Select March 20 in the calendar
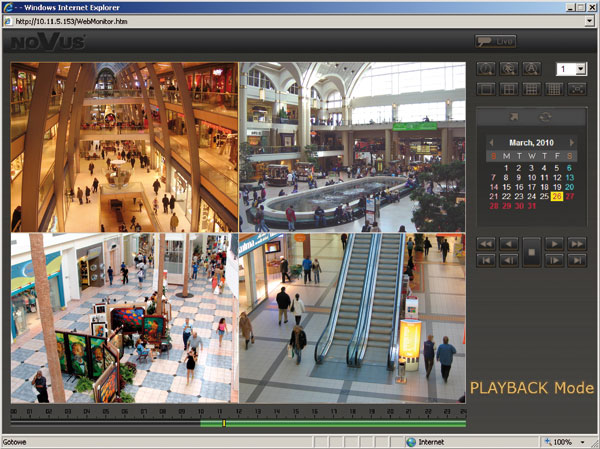The image size is (600, 449). point(570,187)
